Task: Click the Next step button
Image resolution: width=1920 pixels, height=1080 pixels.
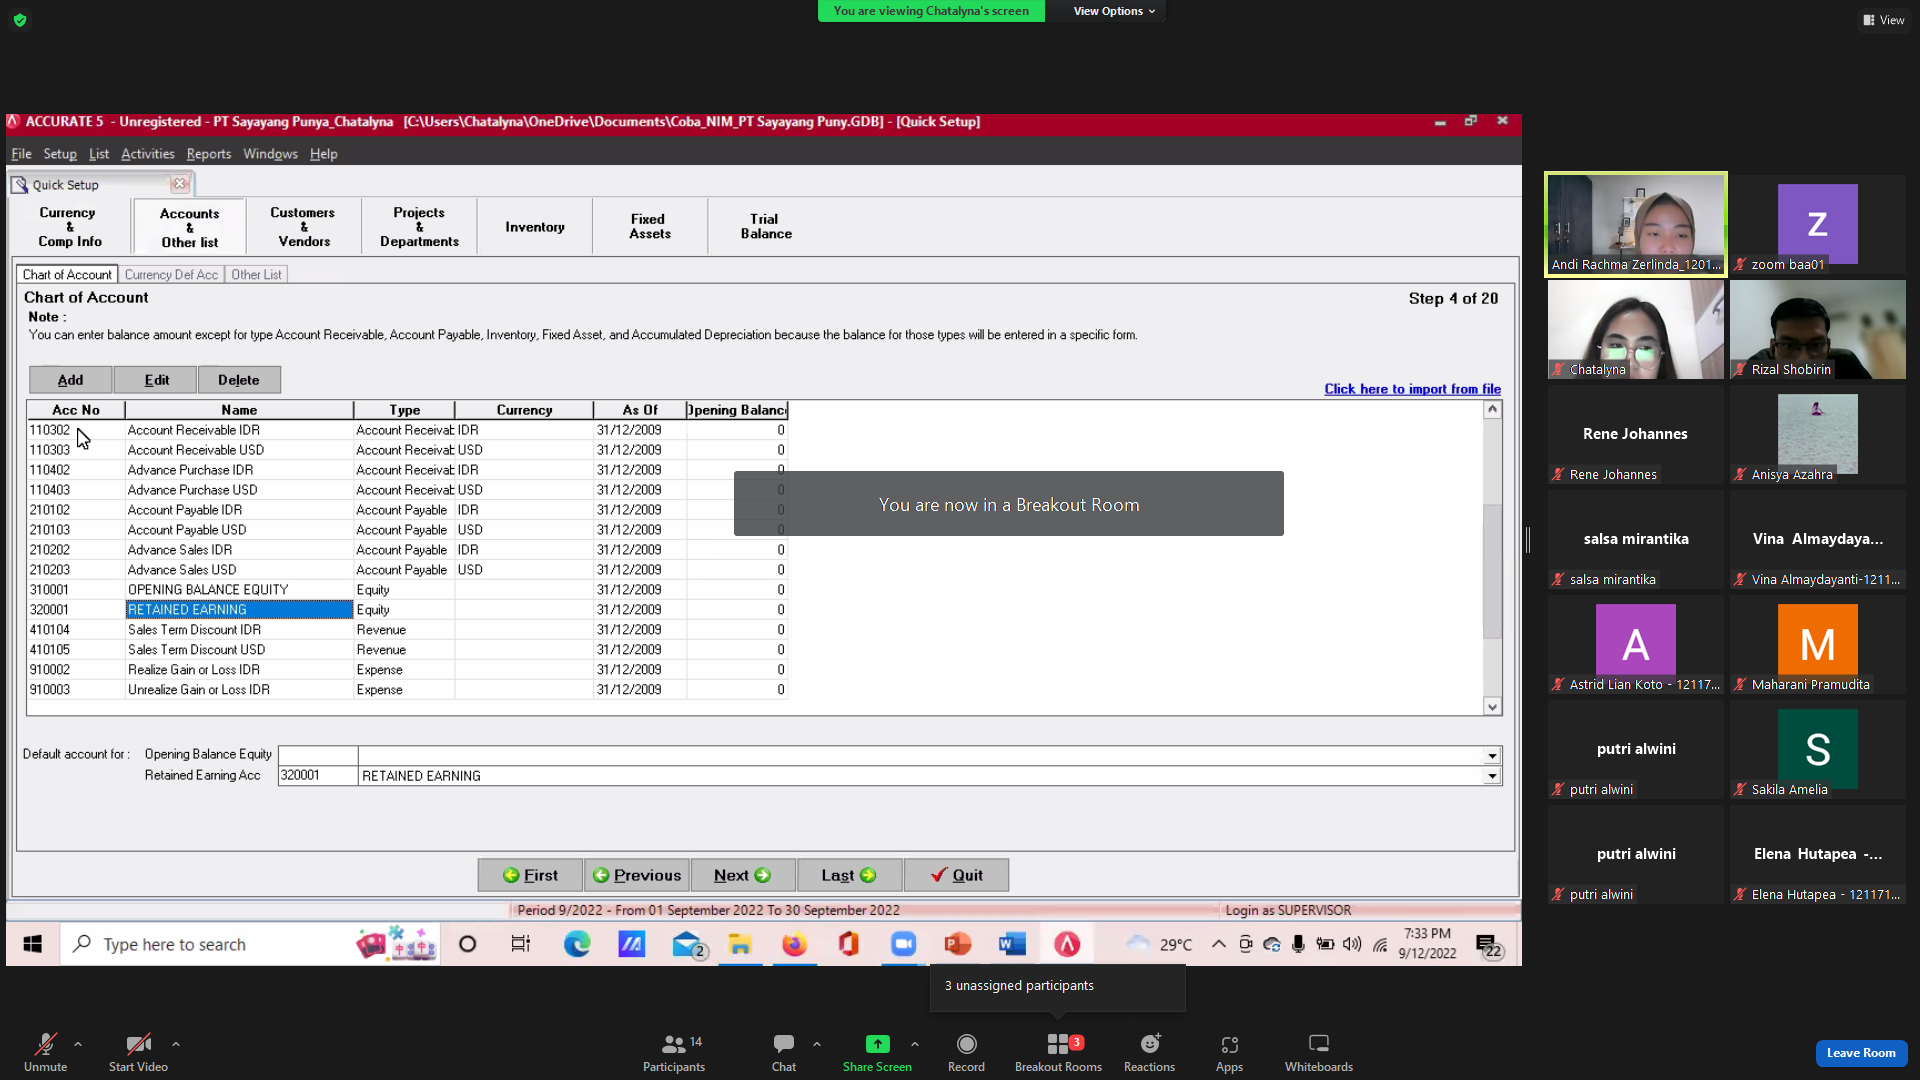Action: coord(742,875)
